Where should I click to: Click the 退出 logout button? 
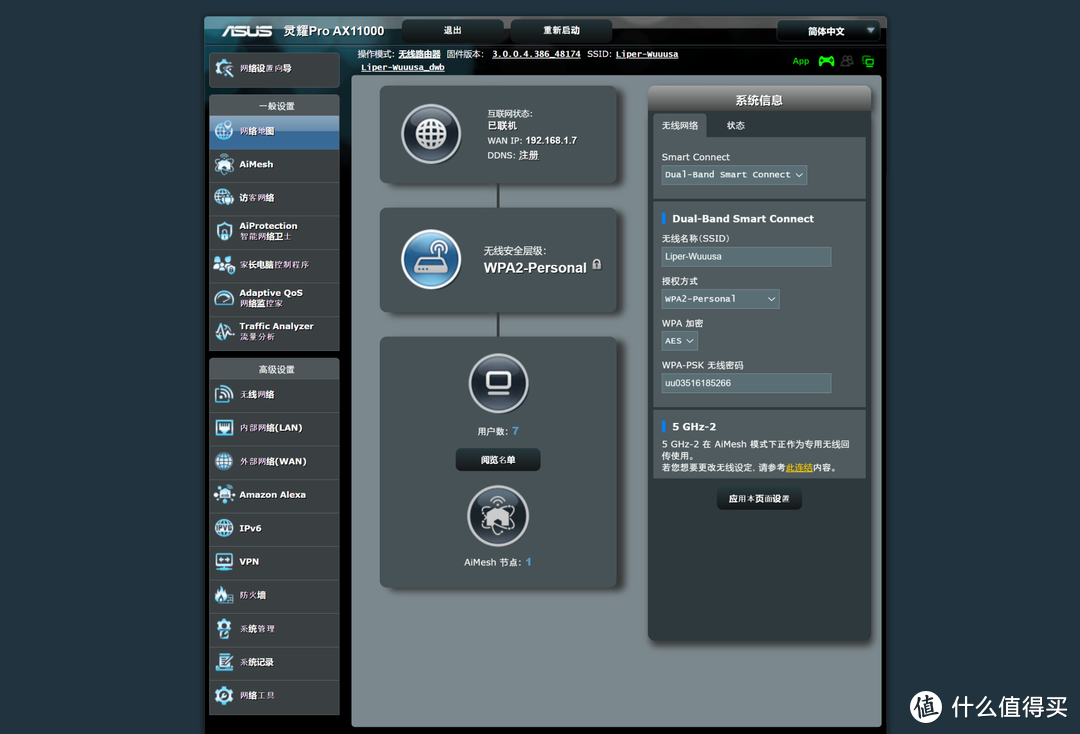click(x=453, y=30)
